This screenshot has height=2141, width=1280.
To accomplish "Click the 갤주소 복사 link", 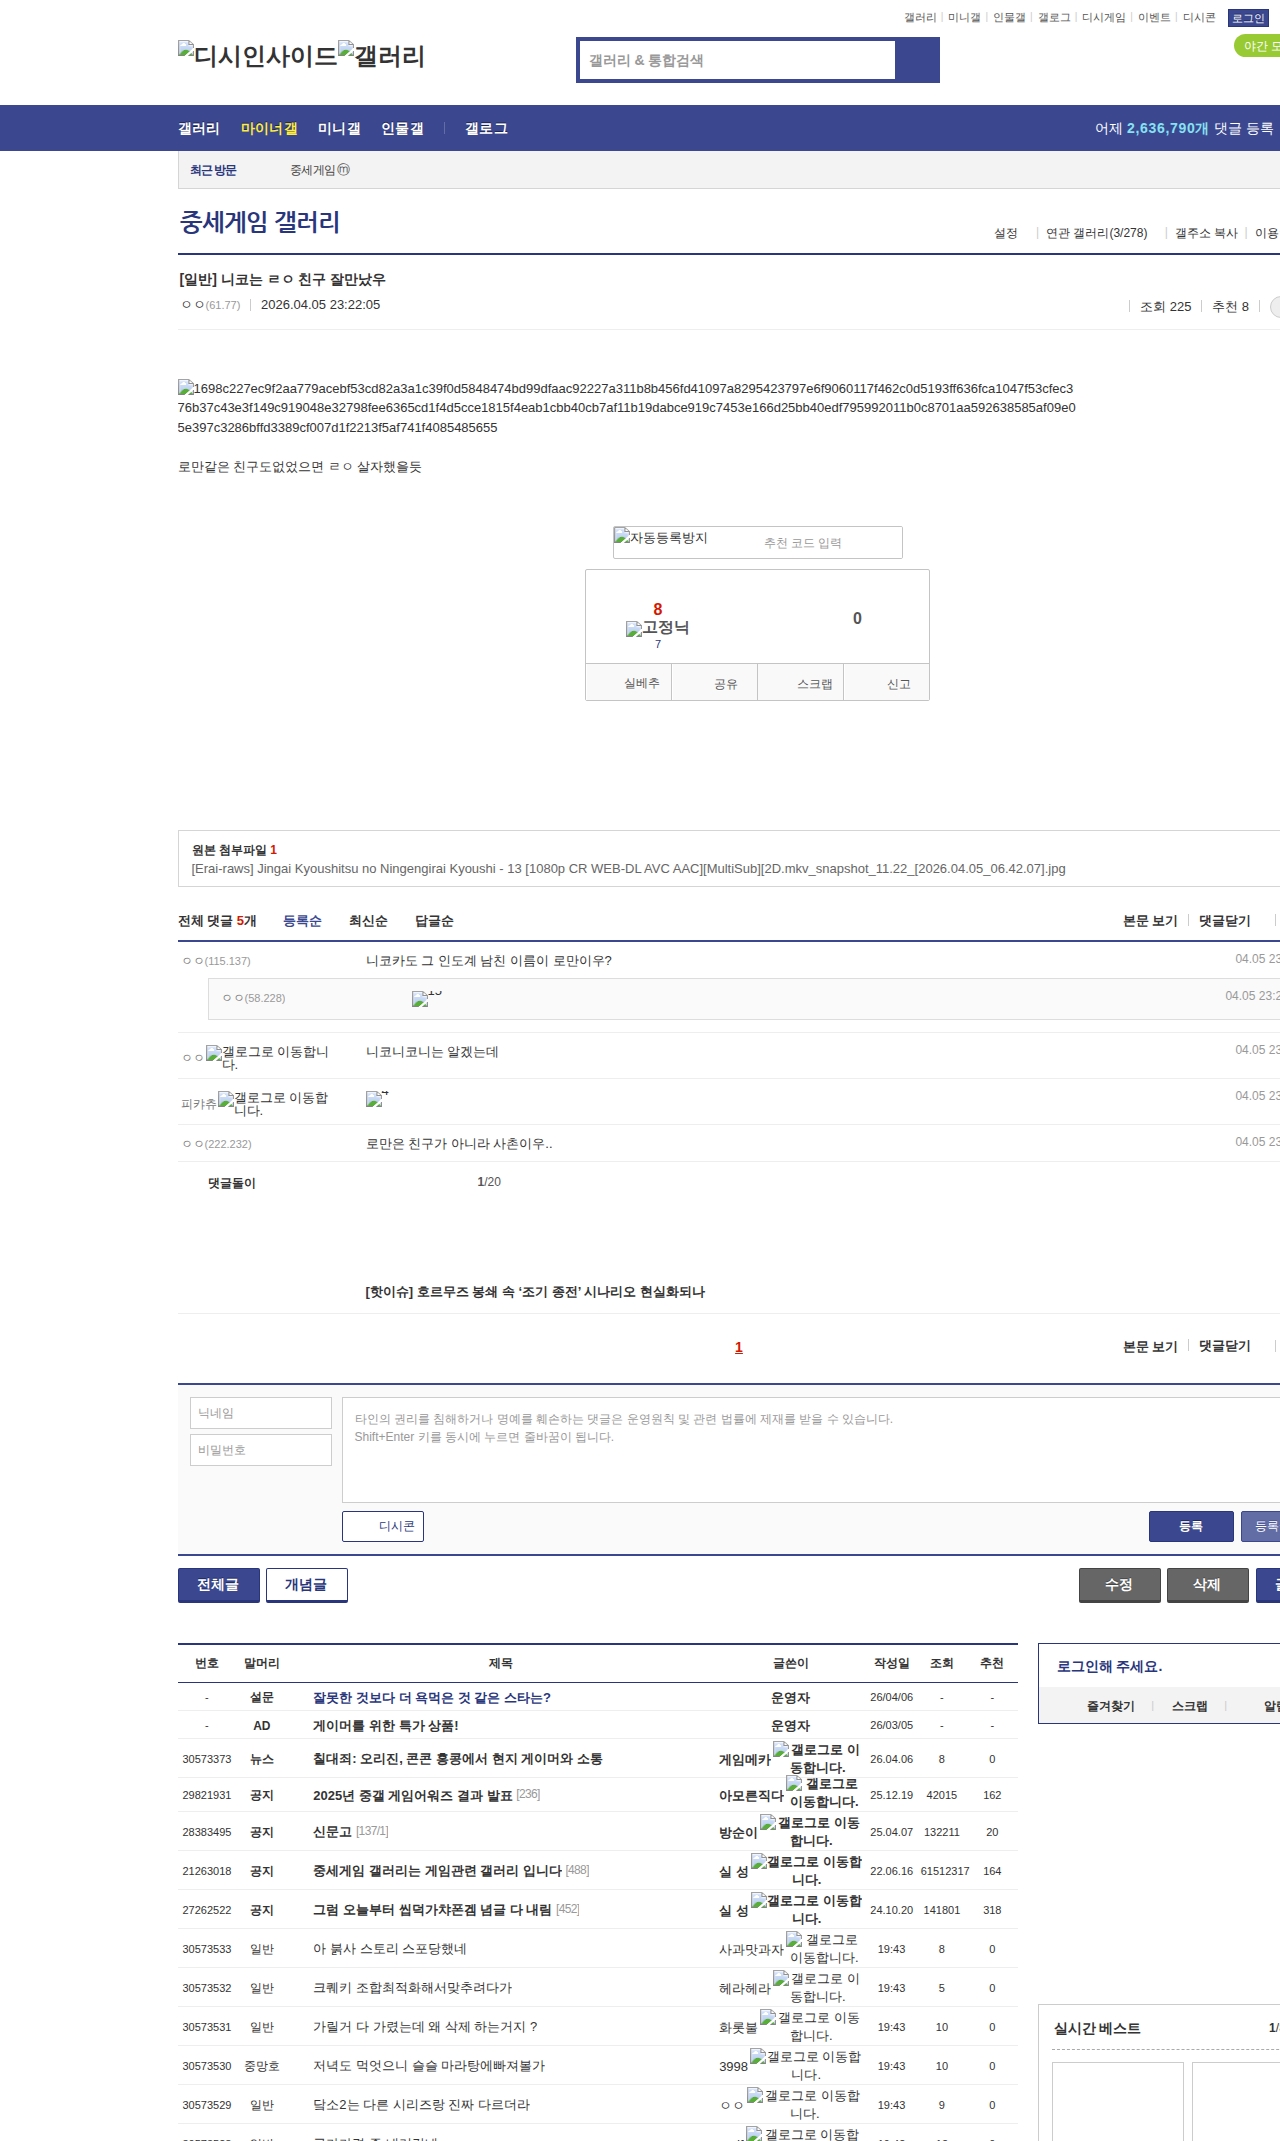I will tap(1206, 233).
